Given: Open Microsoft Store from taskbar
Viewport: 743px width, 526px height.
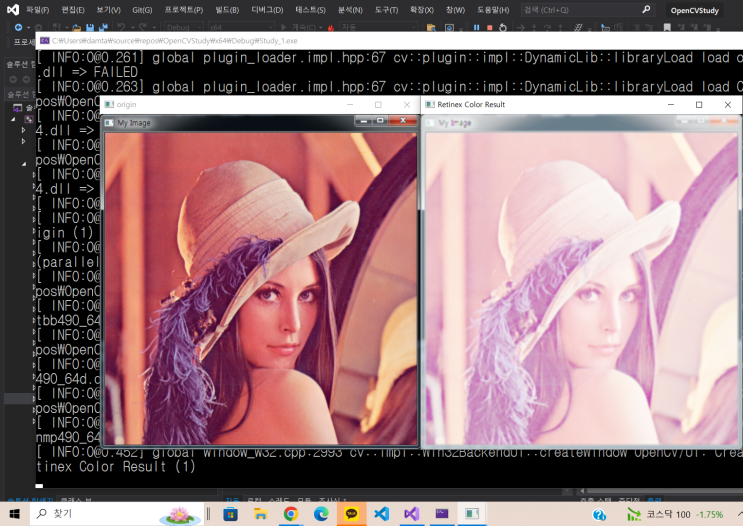Looking at the screenshot, I should (x=230, y=514).
